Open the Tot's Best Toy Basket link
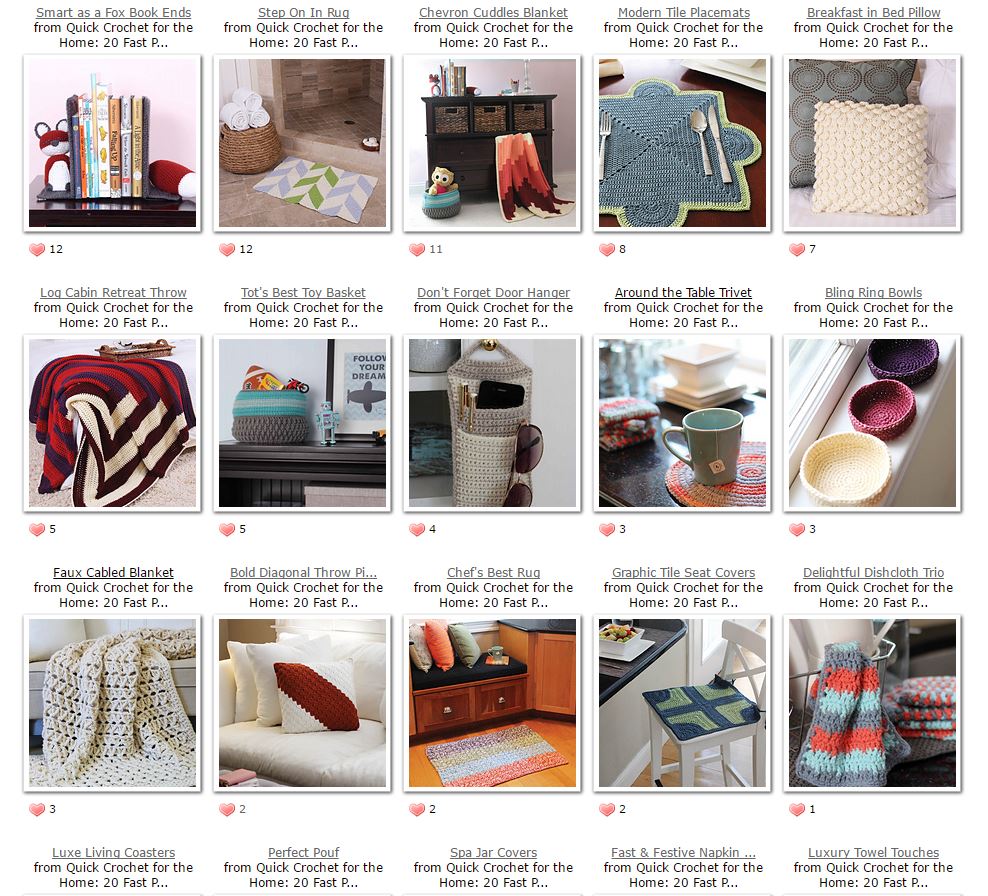This screenshot has height=896, width=988. 303,292
